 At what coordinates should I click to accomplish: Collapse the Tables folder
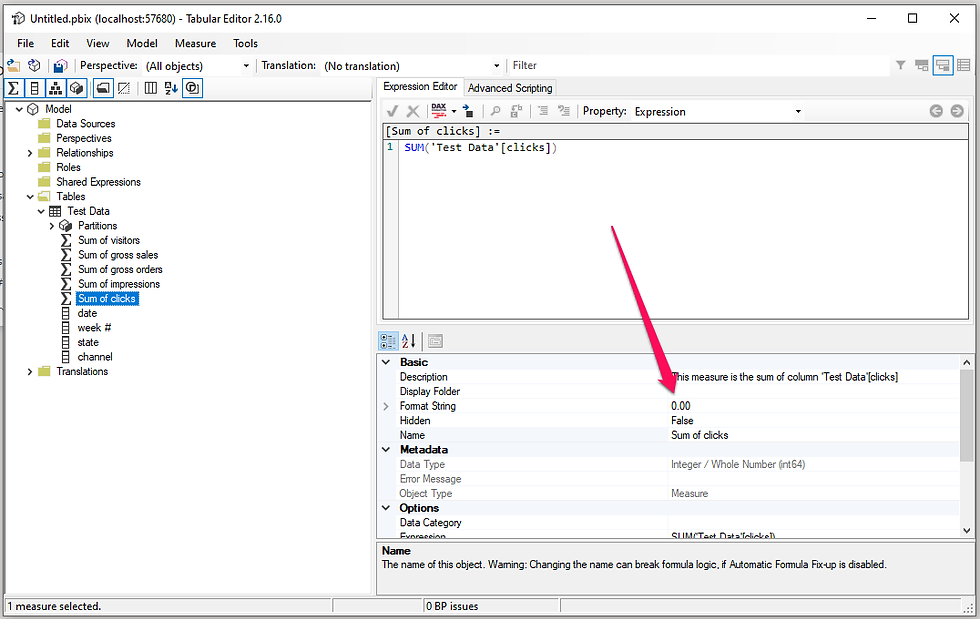[x=29, y=197]
